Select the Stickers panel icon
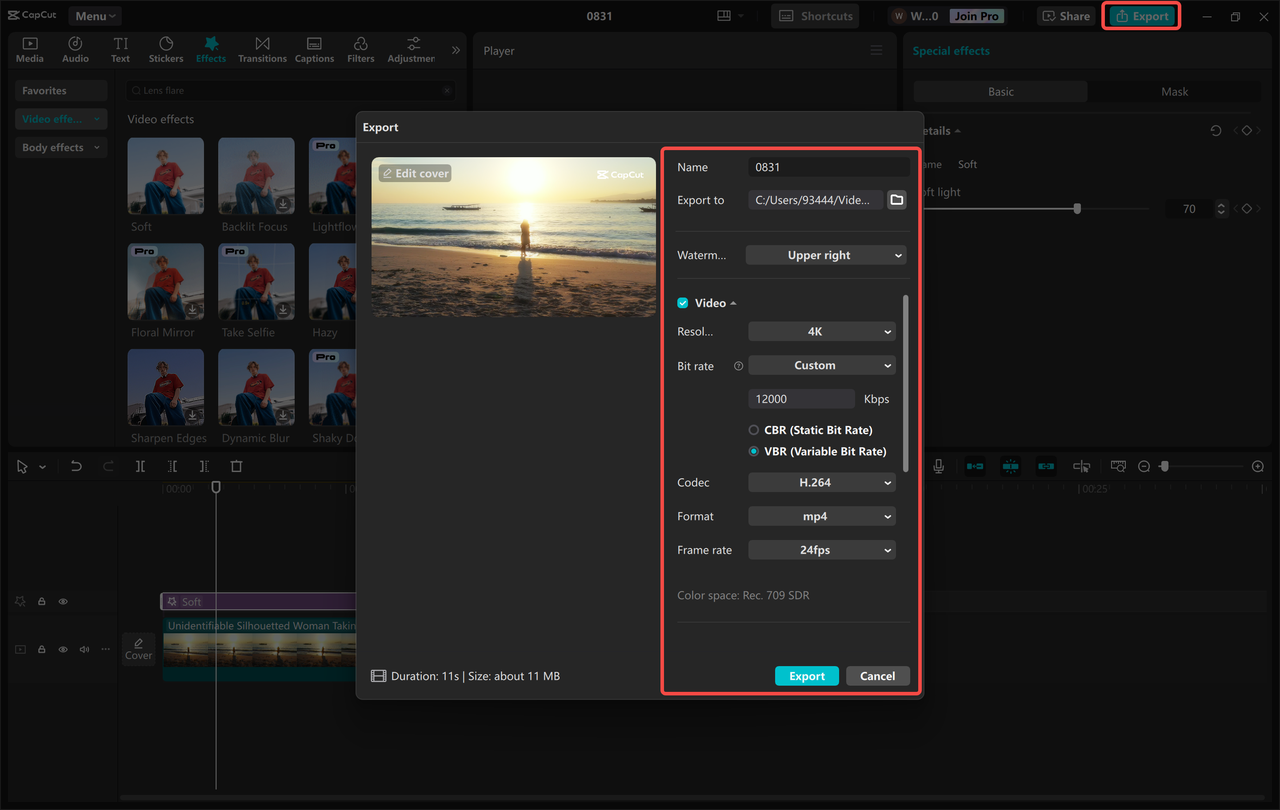Screen dimensions: 1280x810 pos(165,48)
